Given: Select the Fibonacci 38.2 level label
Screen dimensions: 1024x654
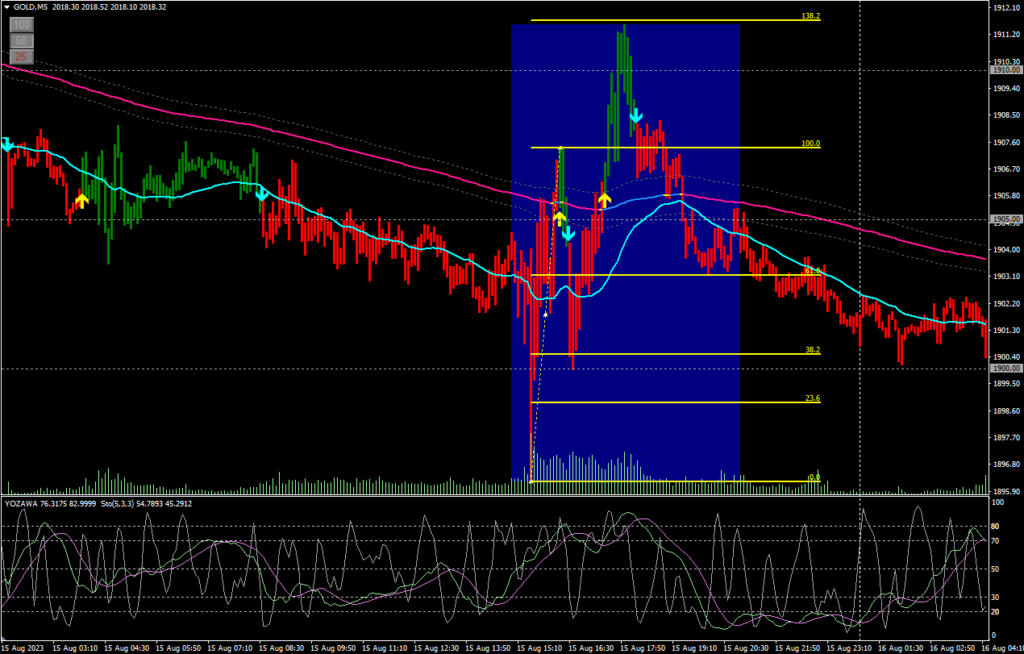Looking at the screenshot, I should [812, 350].
